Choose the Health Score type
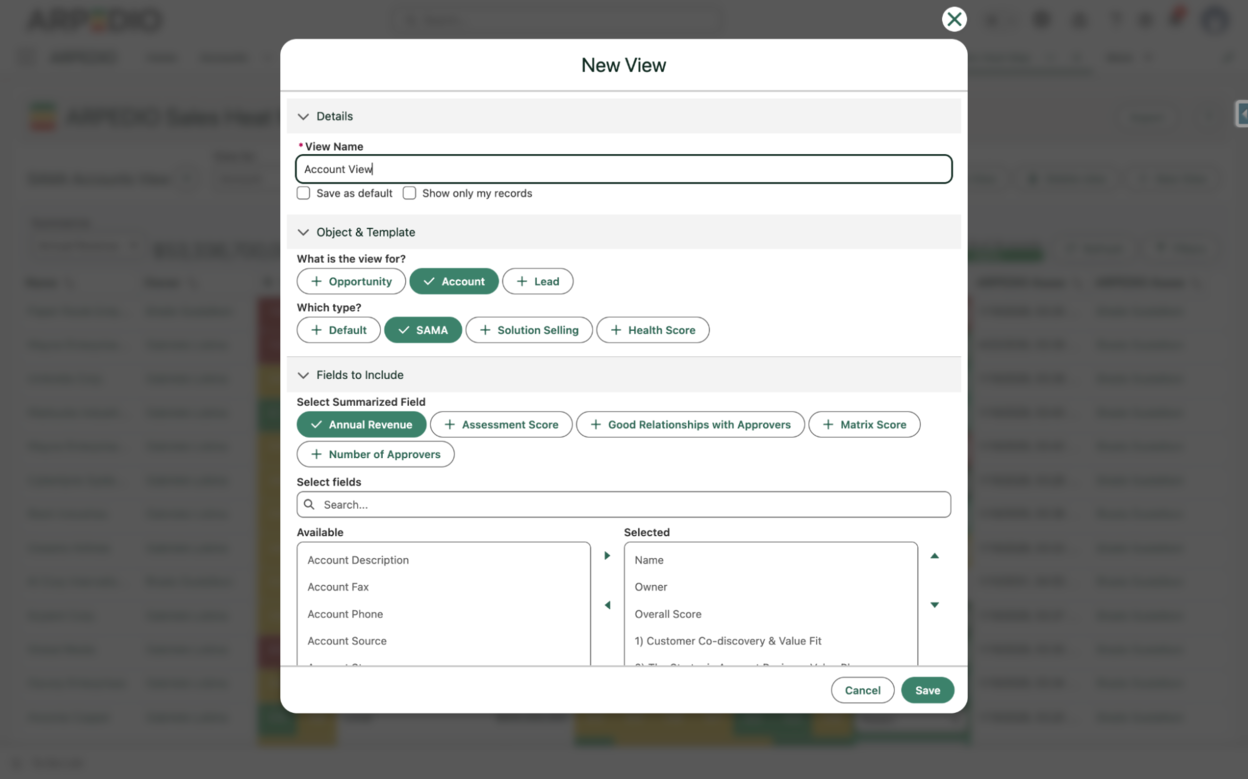 pyautogui.click(x=653, y=330)
